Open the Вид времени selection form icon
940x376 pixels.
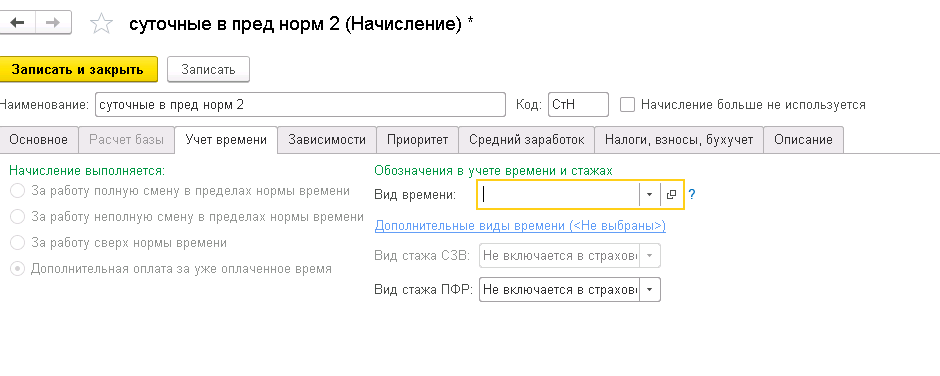point(671,194)
